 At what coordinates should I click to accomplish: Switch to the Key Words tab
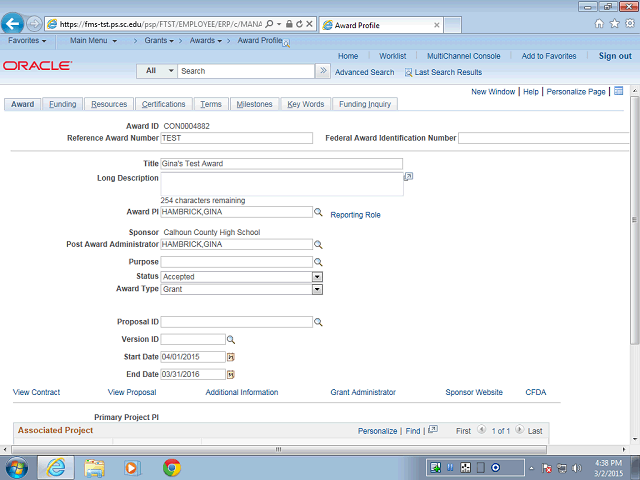(306, 104)
